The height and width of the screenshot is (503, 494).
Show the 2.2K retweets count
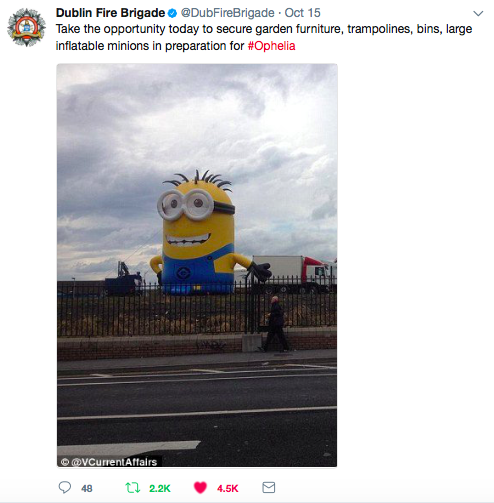pyautogui.click(x=160, y=488)
